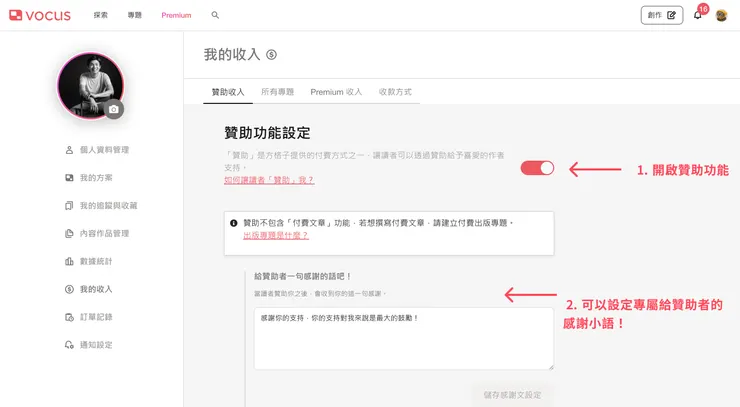Open 個人資料管理 in sidebar
This screenshot has height=407, width=740.
coord(104,150)
